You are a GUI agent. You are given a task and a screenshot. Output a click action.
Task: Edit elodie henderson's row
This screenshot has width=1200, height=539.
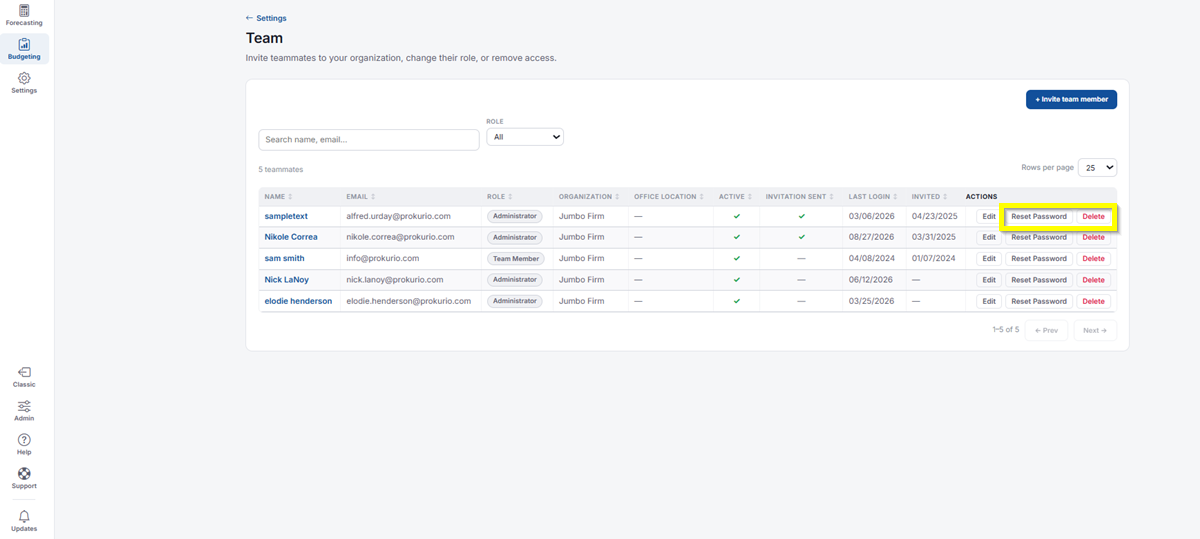click(989, 301)
